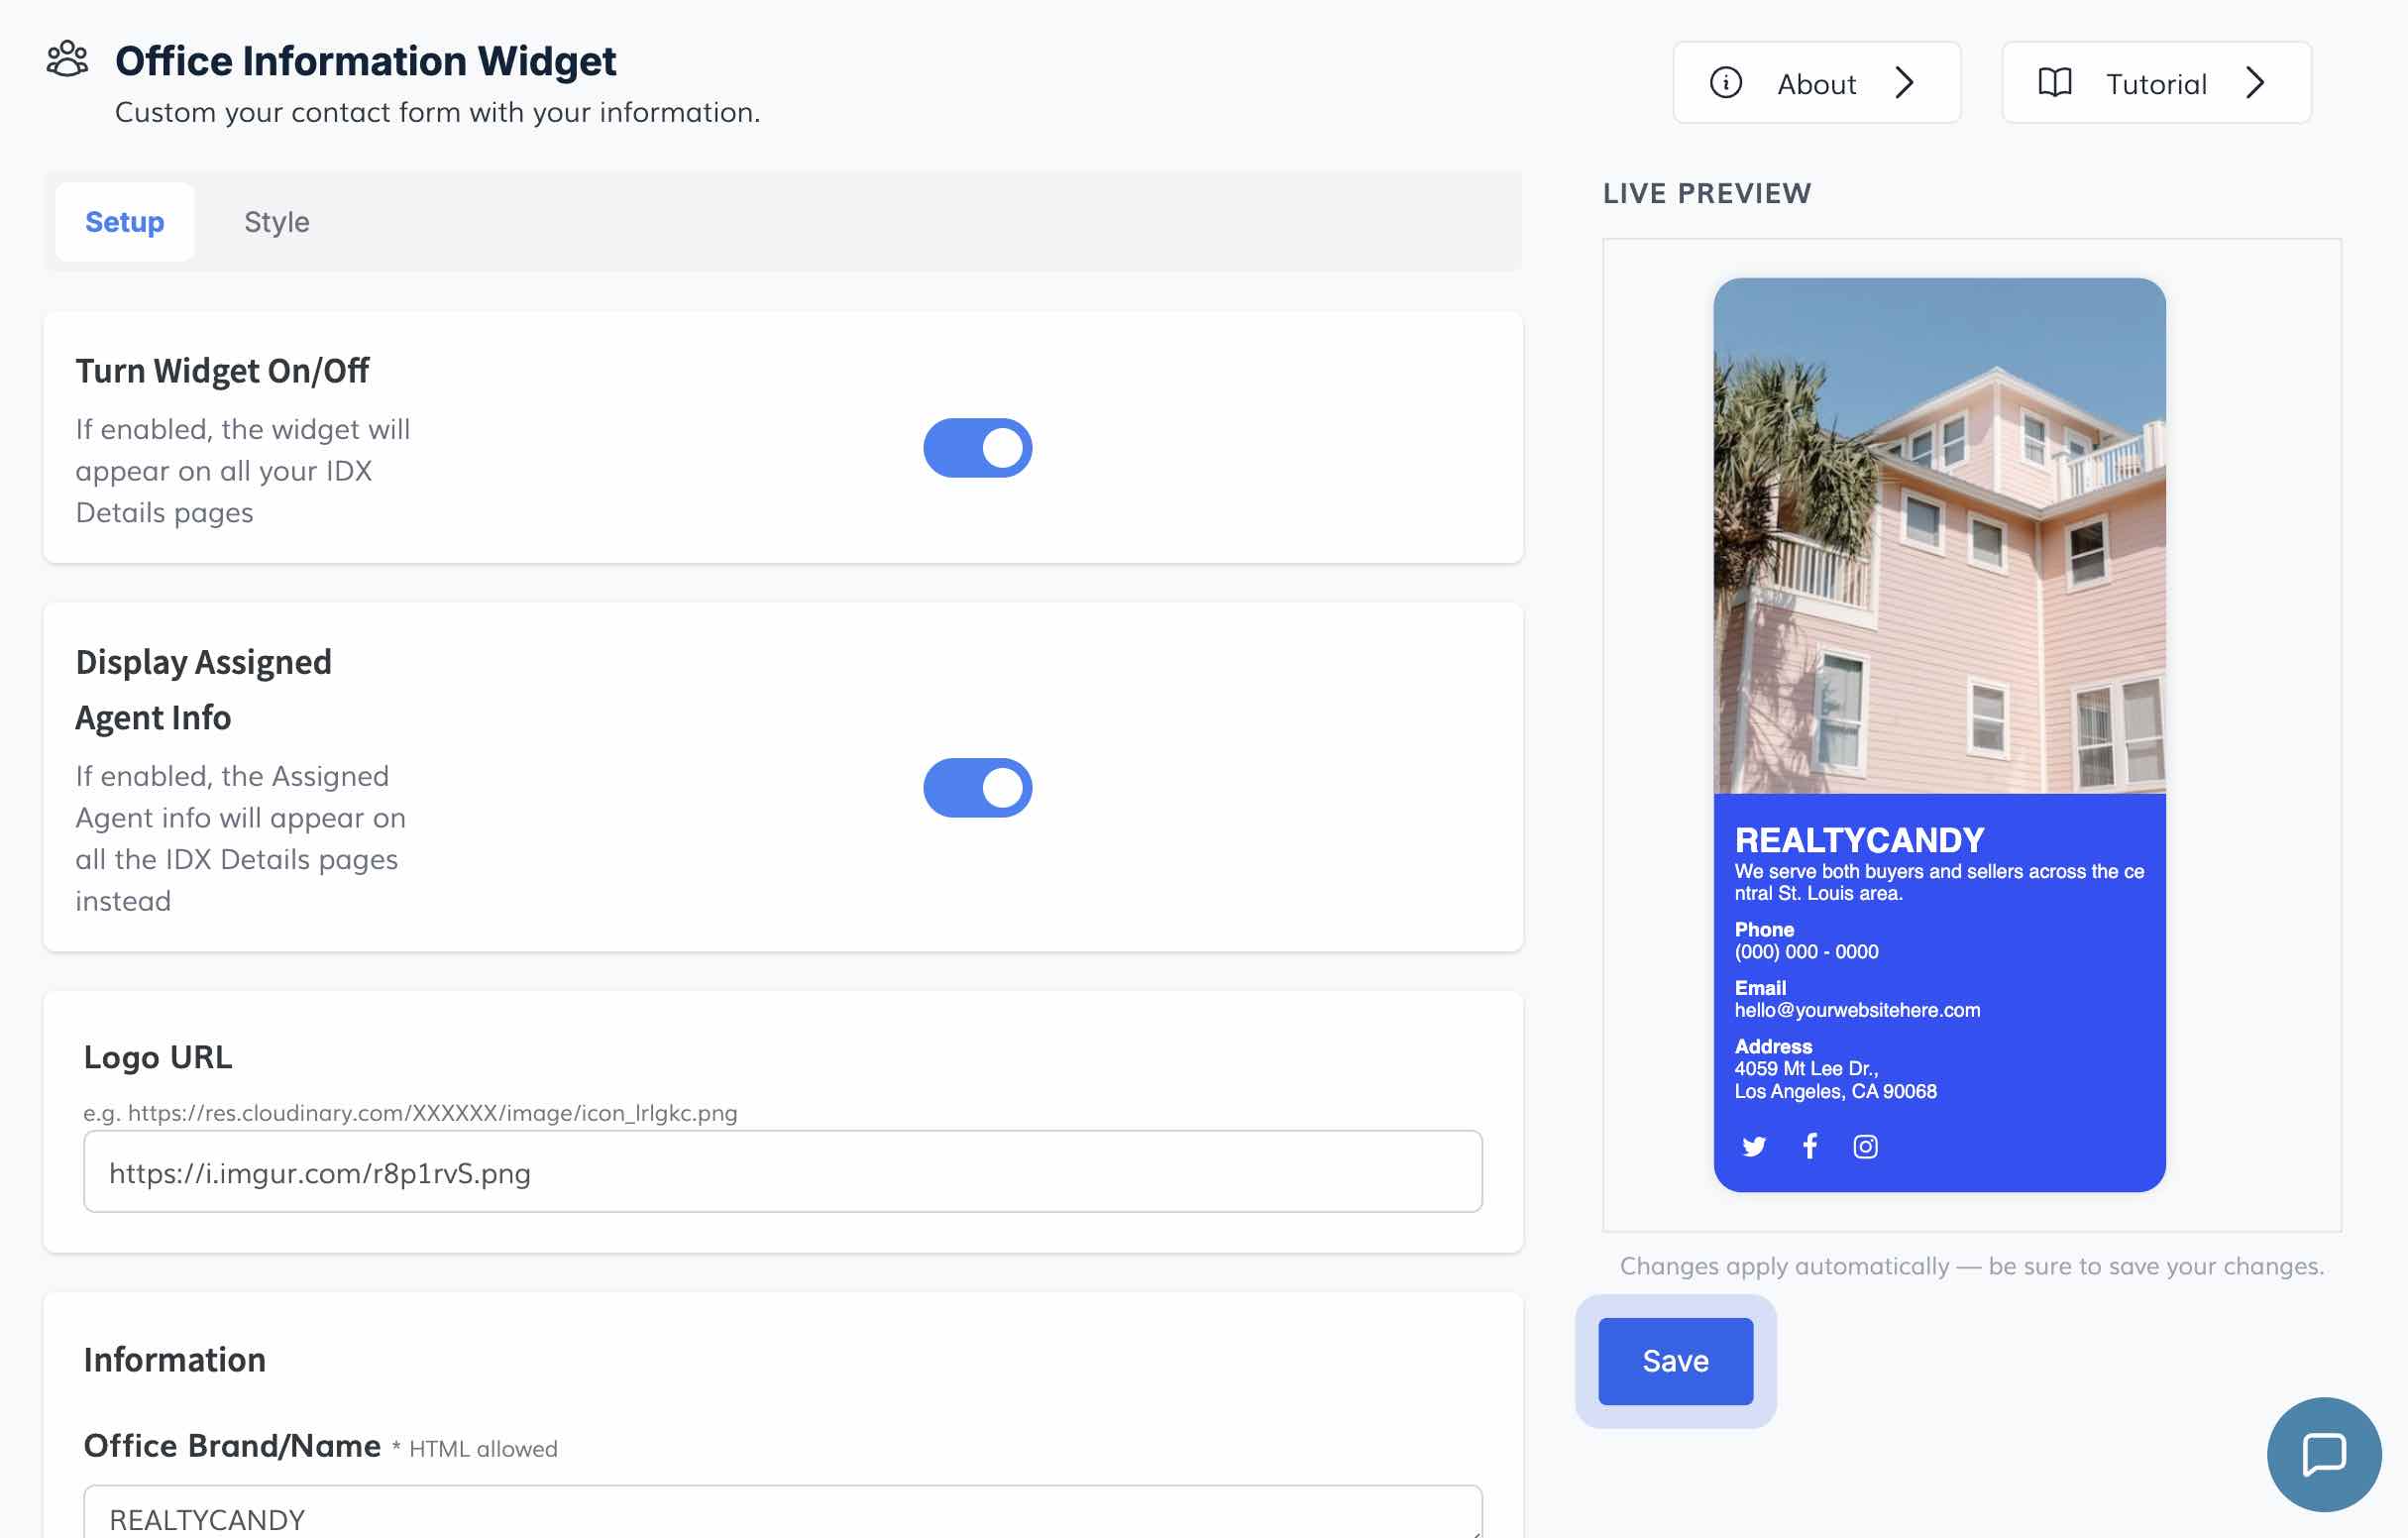Click the people group icon beside title

click(x=67, y=60)
